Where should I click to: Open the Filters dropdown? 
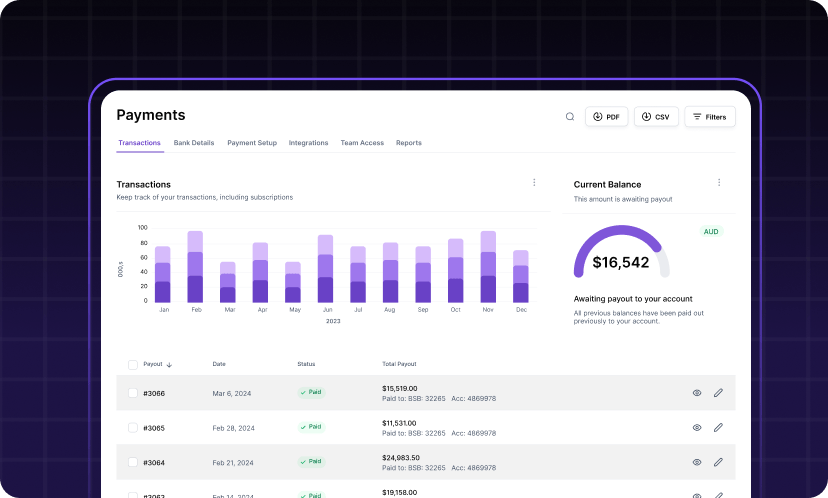click(x=709, y=117)
